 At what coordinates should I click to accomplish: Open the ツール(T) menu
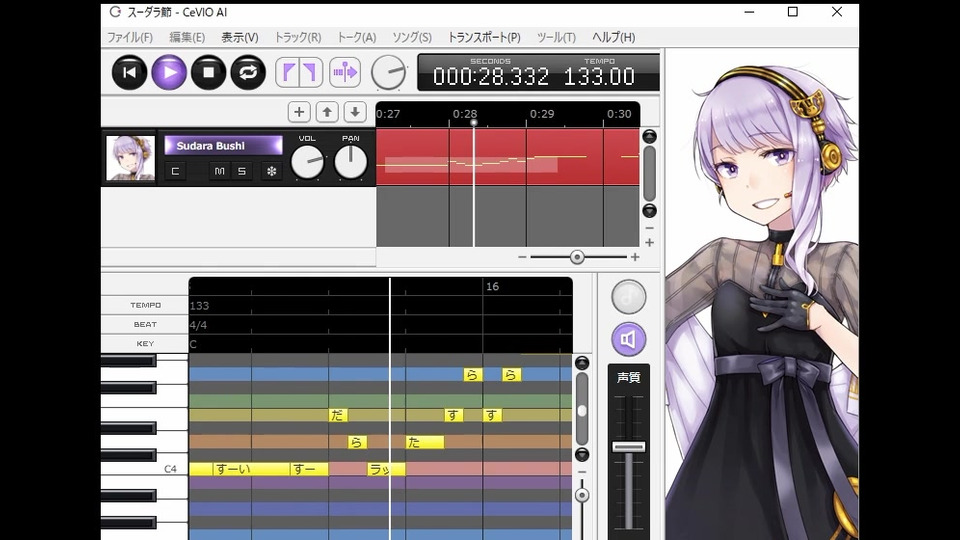(x=556, y=37)
